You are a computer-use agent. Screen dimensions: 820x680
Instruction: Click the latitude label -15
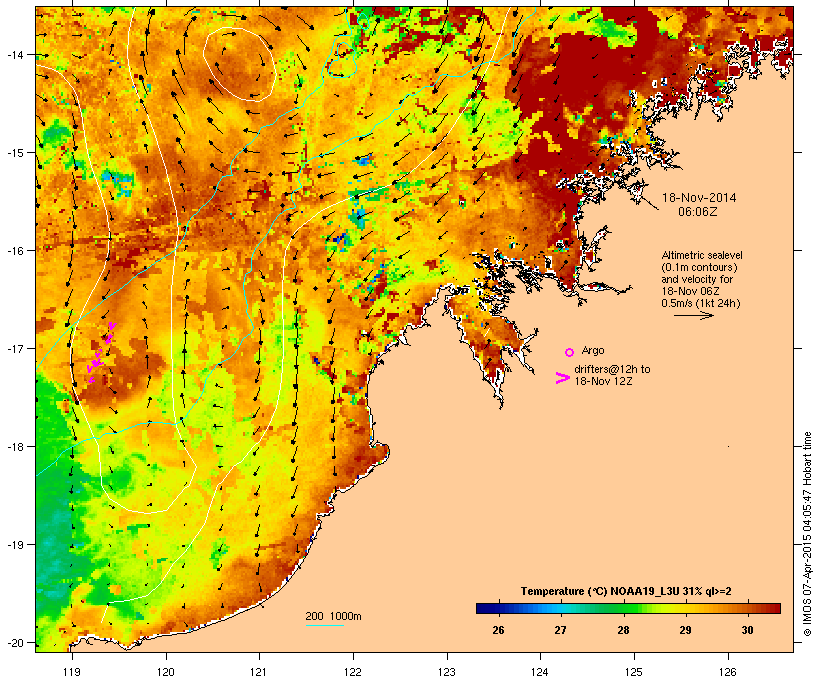14,153
